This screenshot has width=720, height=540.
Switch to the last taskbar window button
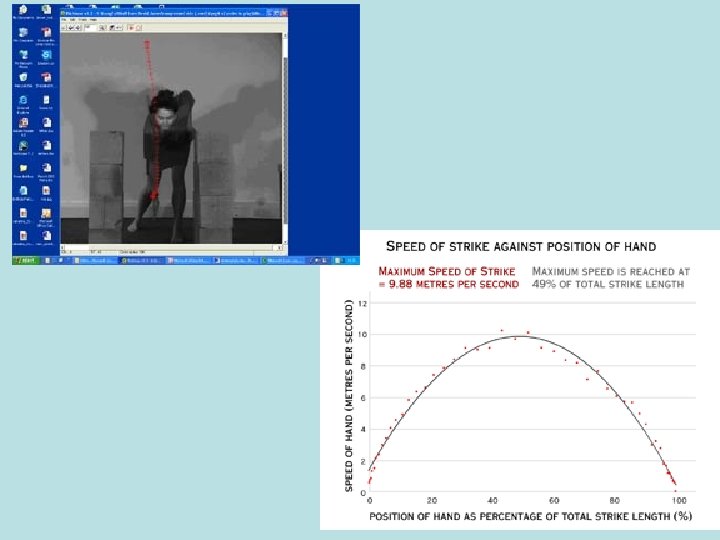pyautogui.click(x=283, y=260)
